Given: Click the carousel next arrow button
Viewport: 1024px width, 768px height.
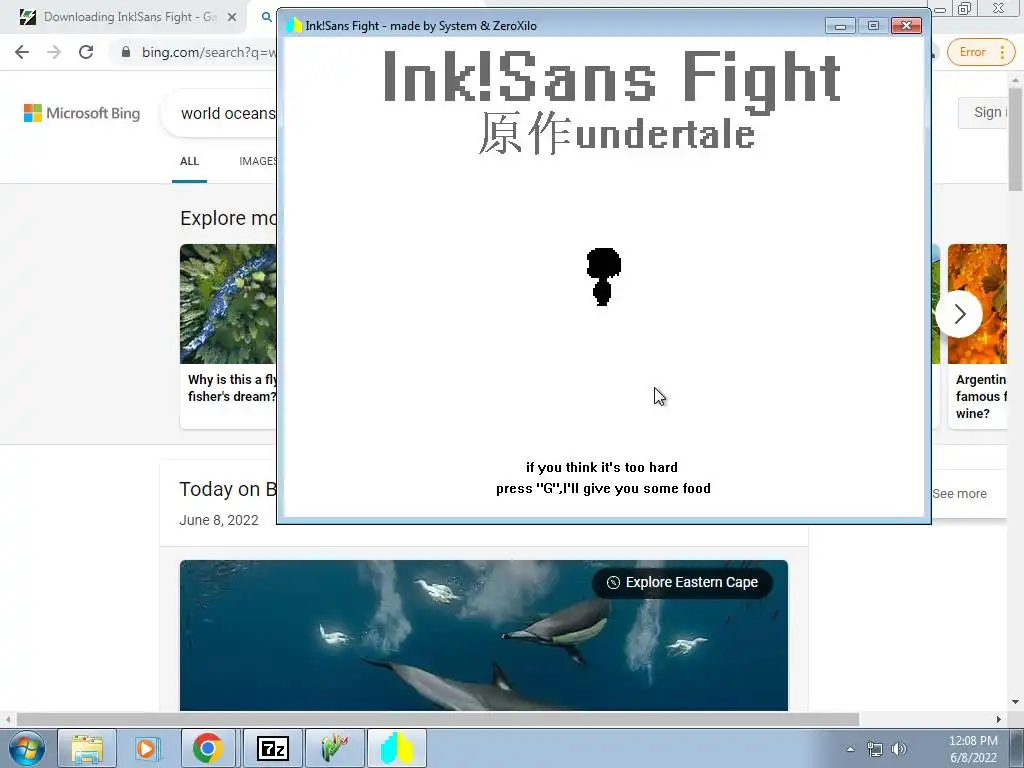Looking at the screenshot, I should coord(959,314).
